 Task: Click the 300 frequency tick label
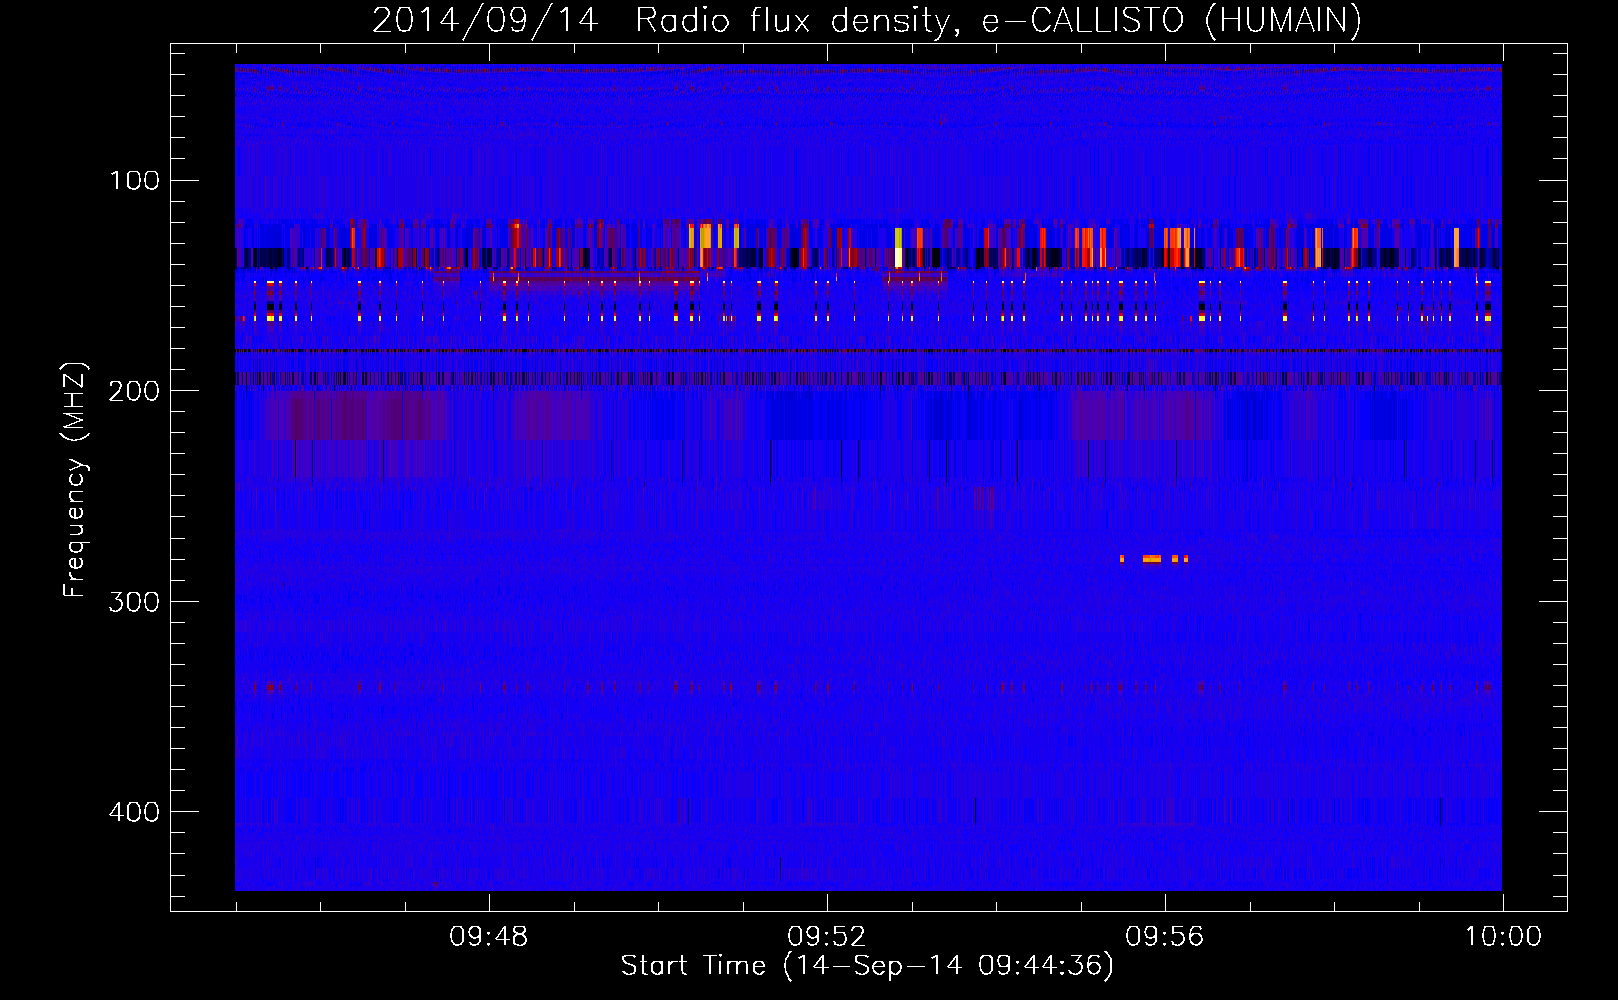(134, 601)
